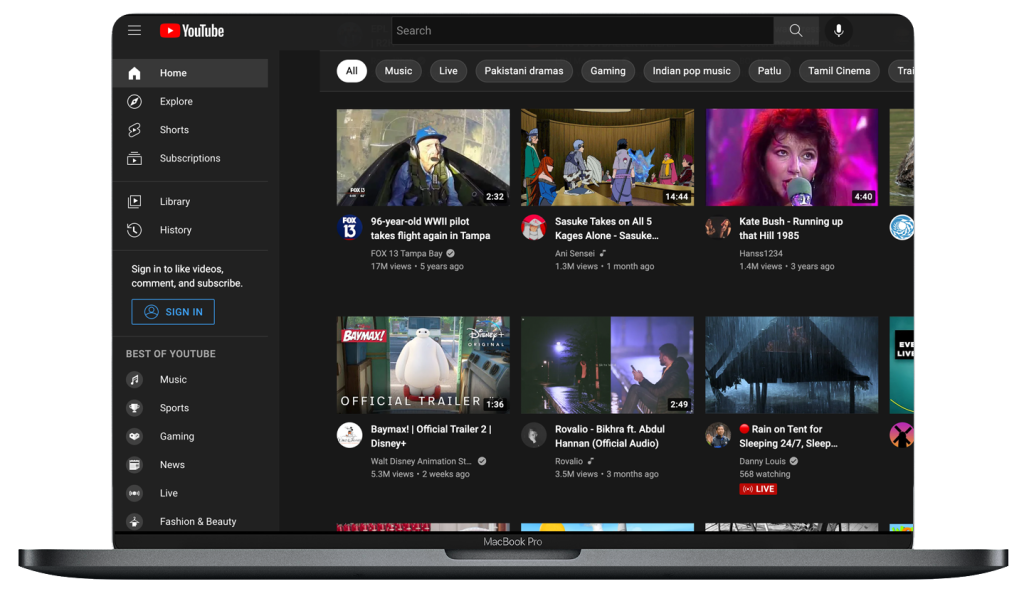
Task: Visit the Ani Sensei channel name
Action: pyautogui.click(x=575, y=253)
